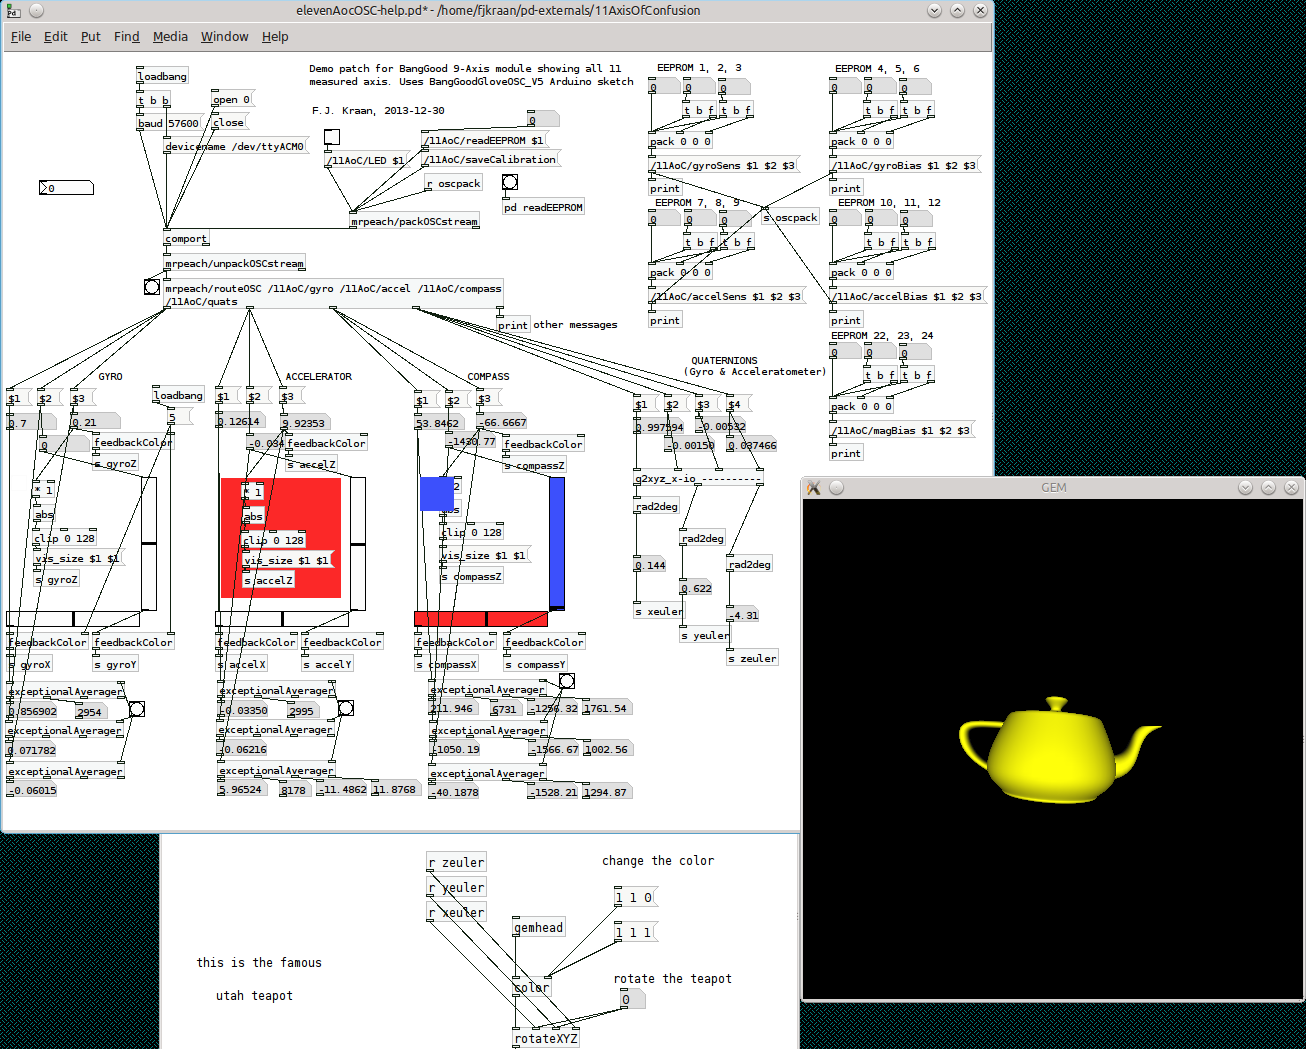Viewport: 1306px width, 1049px height.
Task: Open the Put menu
Action: pyautogui.click(x=91, y=36)
